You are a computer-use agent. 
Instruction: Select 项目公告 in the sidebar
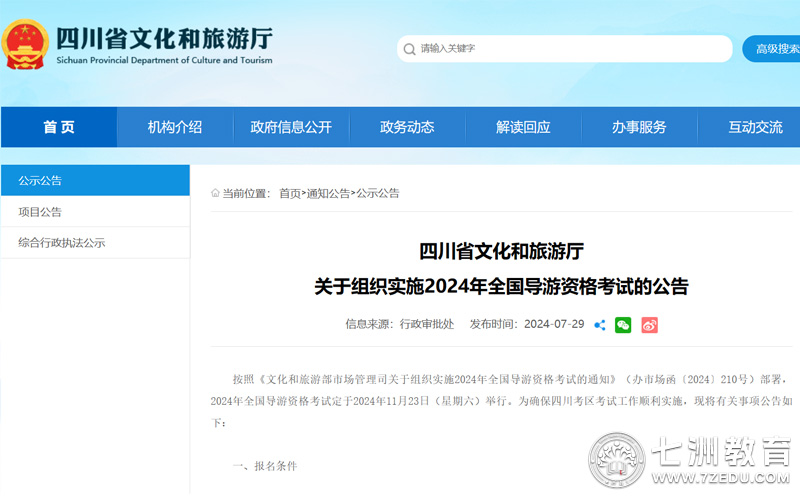pos(95,212)
